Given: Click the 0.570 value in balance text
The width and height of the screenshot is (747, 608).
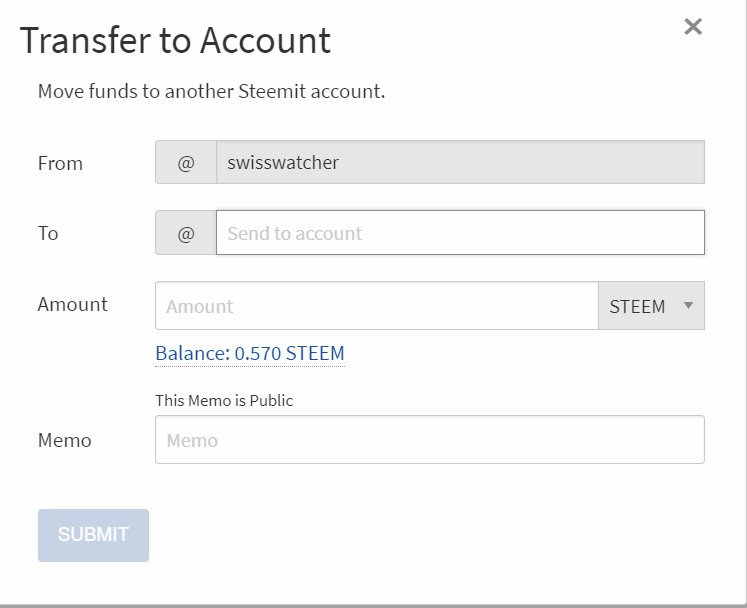Looking at the screenshot, I should tap(257, 353).
